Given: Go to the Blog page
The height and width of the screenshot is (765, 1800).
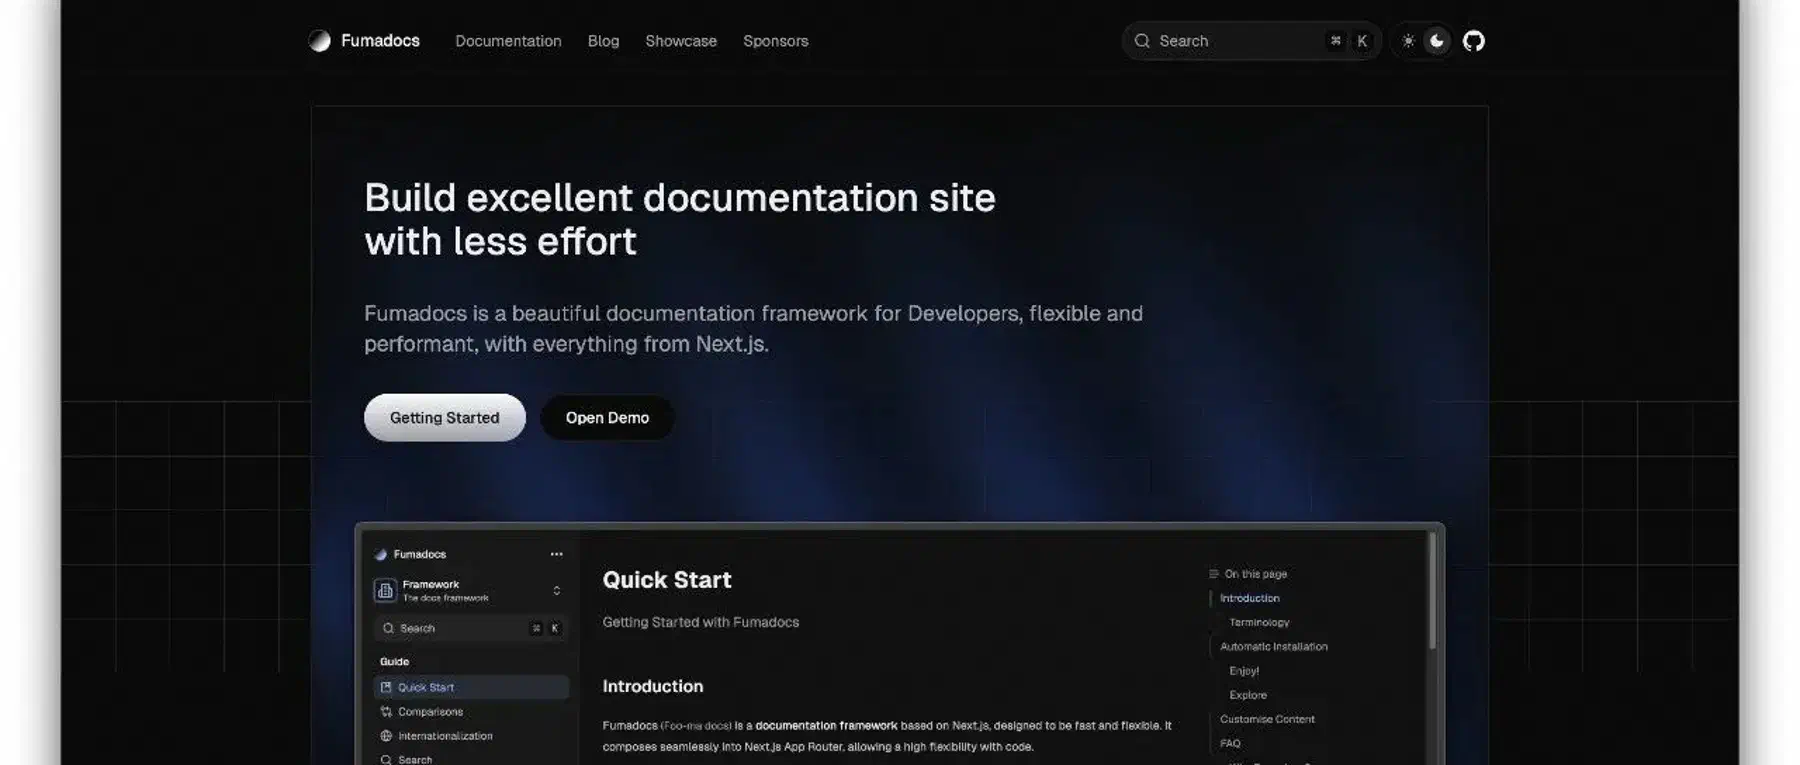Looking at the screenshot, I should [603, 41].
